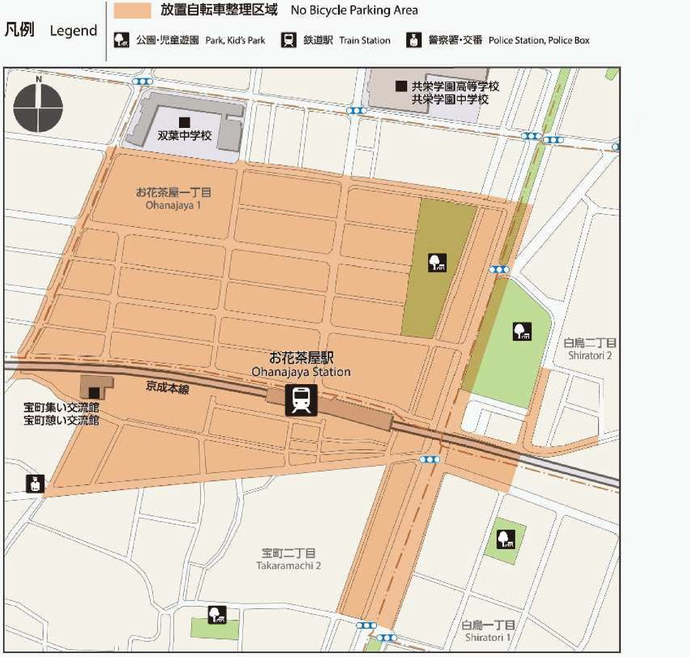Click the park icon below the Takaramachi 2 label
690x657 pixels.
(215, 615)
